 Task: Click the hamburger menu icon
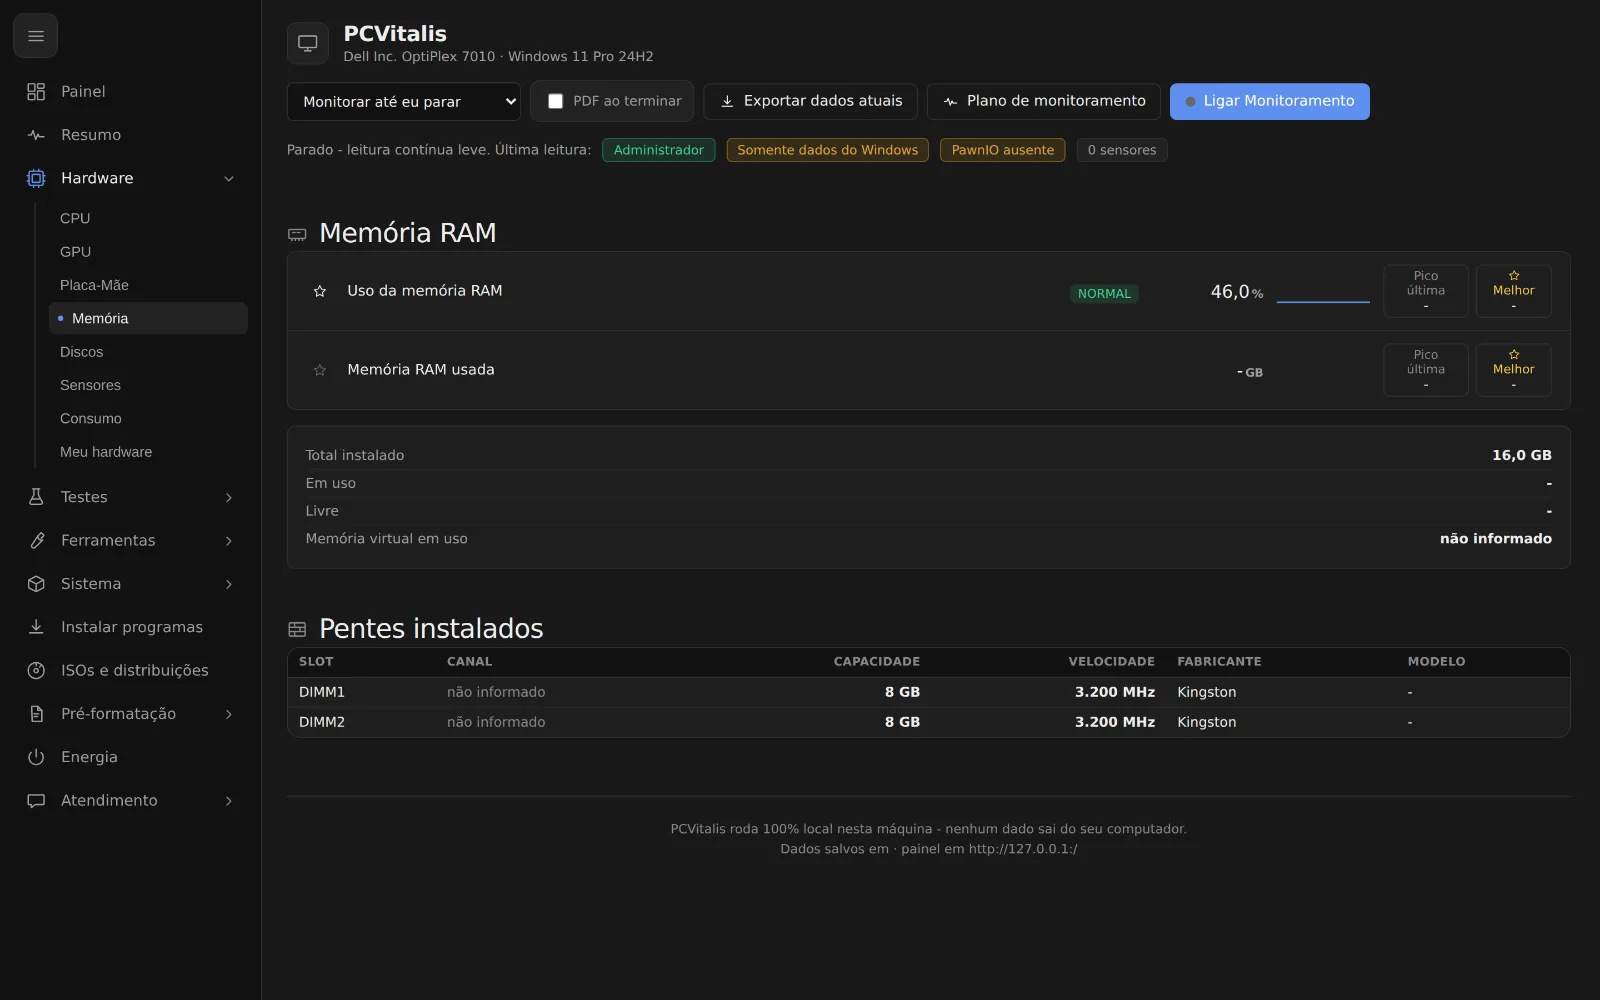[36, 36]
